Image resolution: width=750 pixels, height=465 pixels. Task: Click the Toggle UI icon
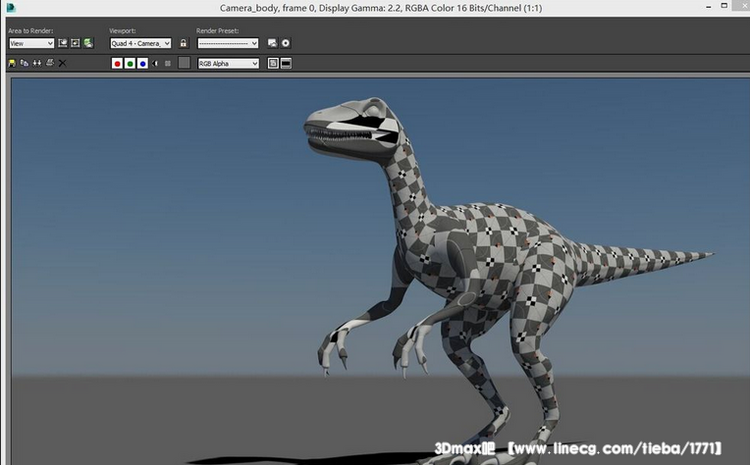click(x=286, y=63)
